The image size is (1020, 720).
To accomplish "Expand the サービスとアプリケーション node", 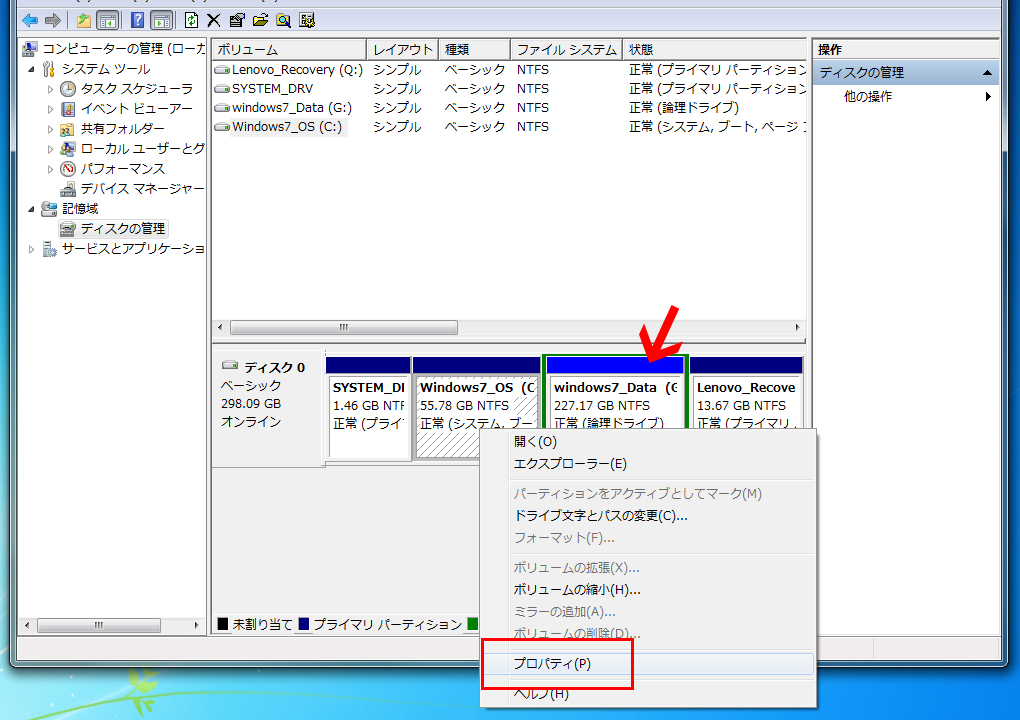I will 31,249.
